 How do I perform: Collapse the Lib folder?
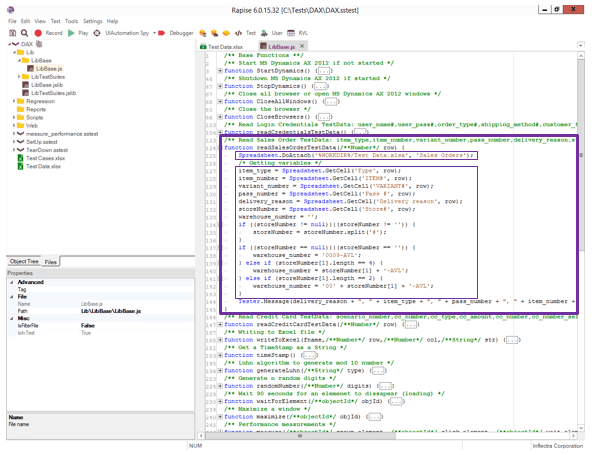coord(14,52)
